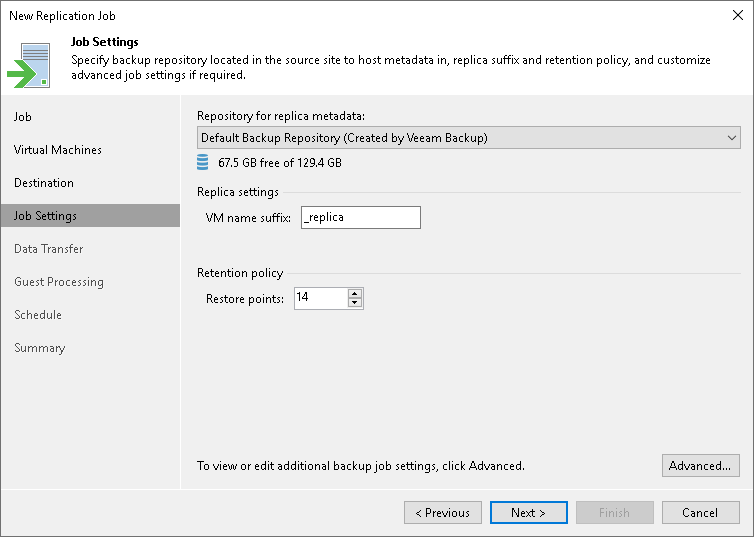Viewport: 754px width, 537px height.
Task: Click the VM name suffix field
Action: pos(360,217)
